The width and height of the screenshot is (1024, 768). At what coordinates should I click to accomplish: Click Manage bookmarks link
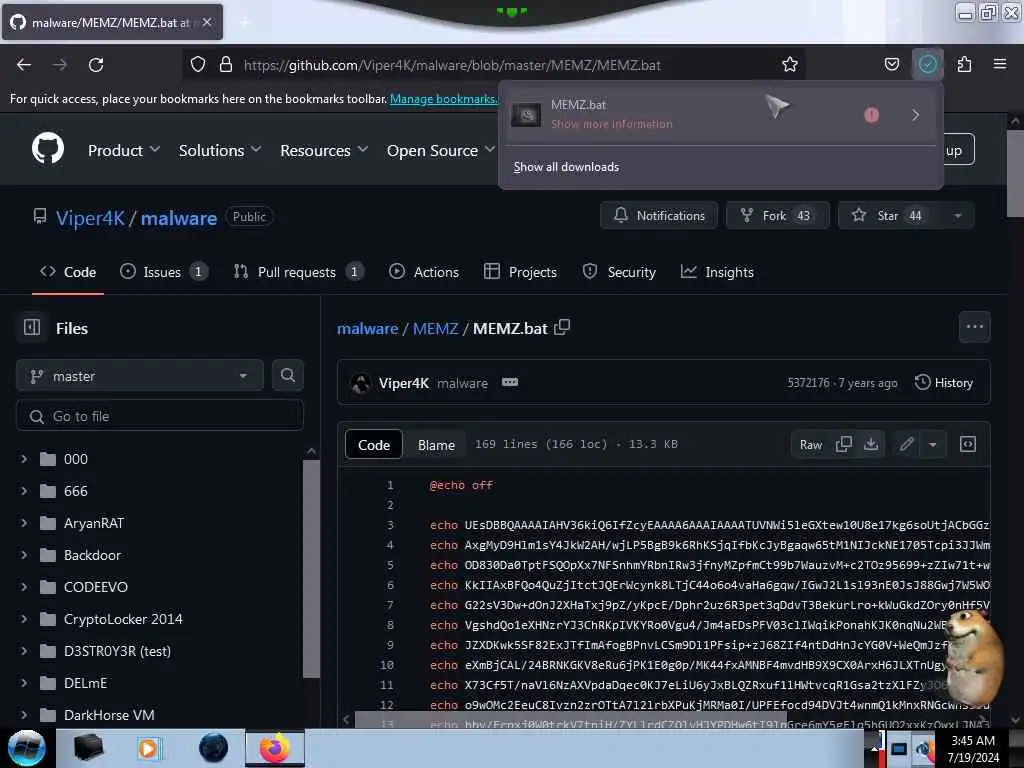click(443, 99)
